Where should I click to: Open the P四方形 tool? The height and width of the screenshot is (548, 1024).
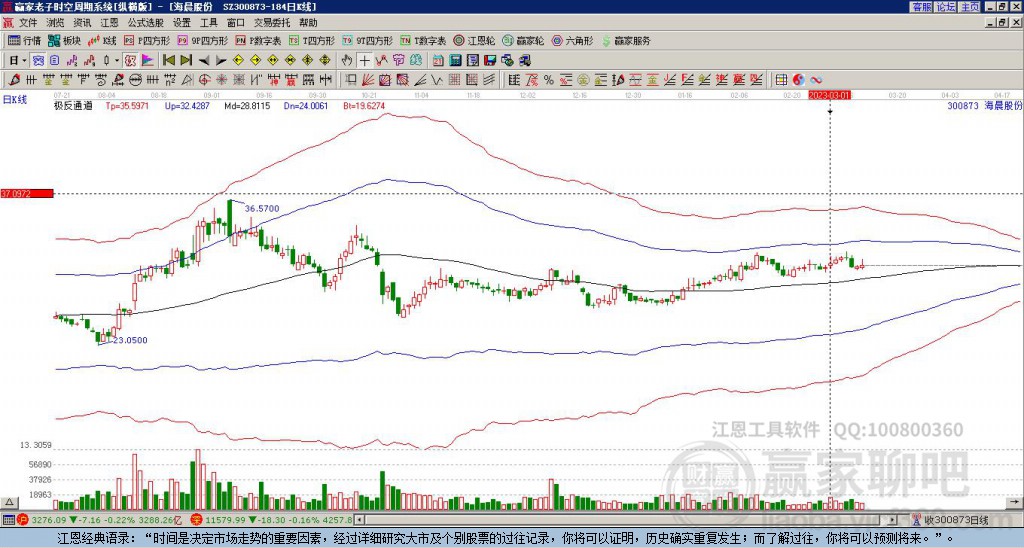147,40
